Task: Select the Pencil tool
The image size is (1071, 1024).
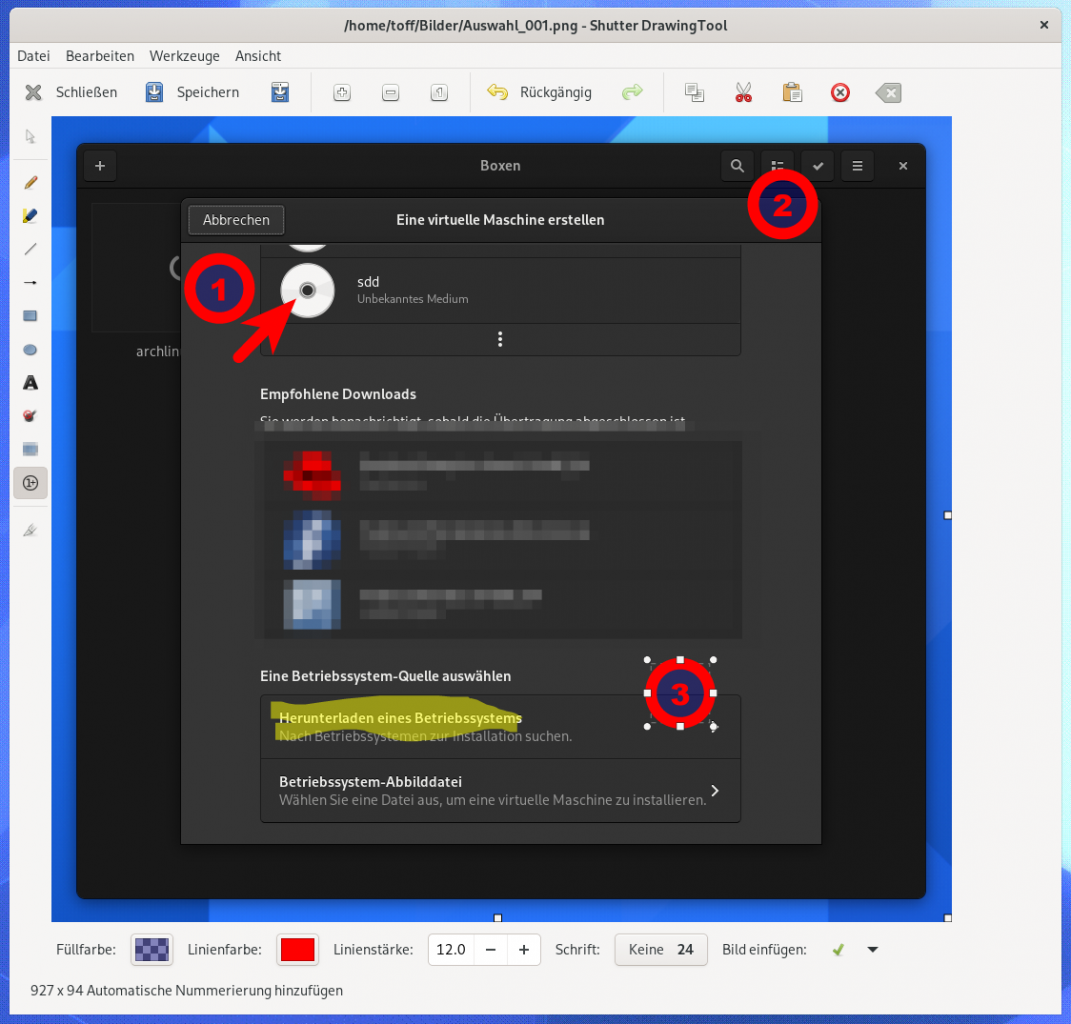Action: click(30, 181)
